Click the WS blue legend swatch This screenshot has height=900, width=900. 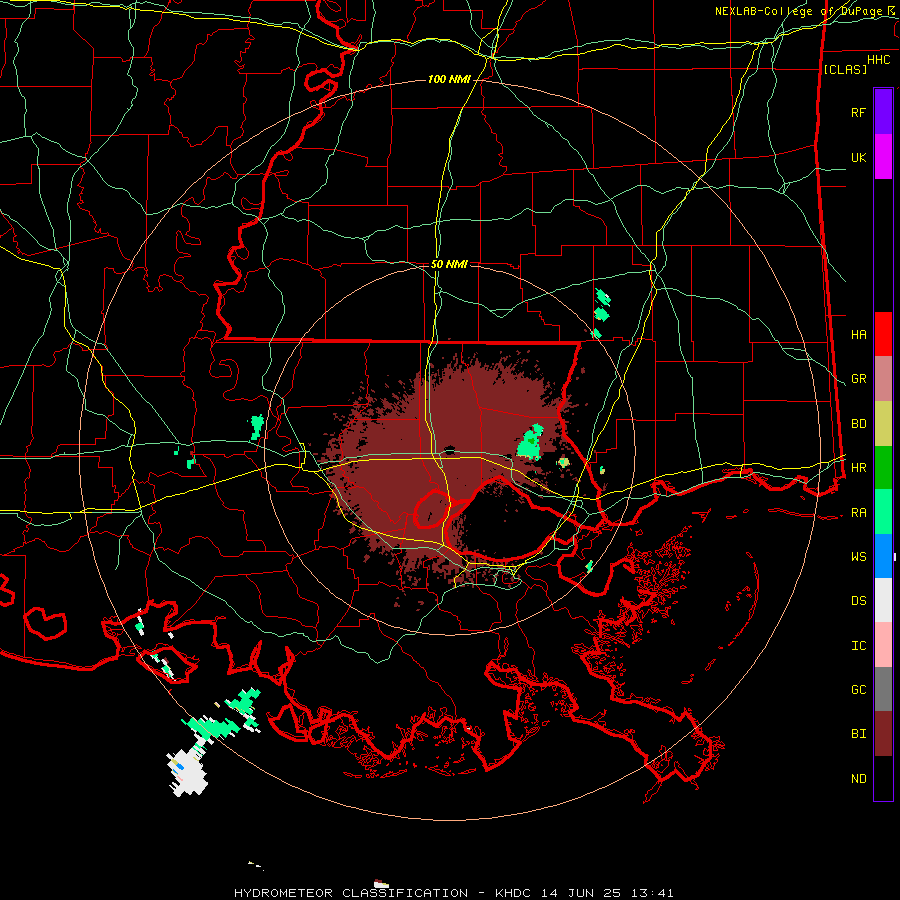(x=883, y=556)
